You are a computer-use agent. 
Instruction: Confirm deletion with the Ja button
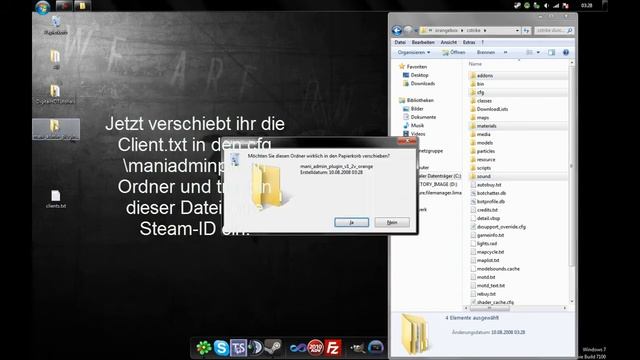pyautogui.click(x=351, y=222)
